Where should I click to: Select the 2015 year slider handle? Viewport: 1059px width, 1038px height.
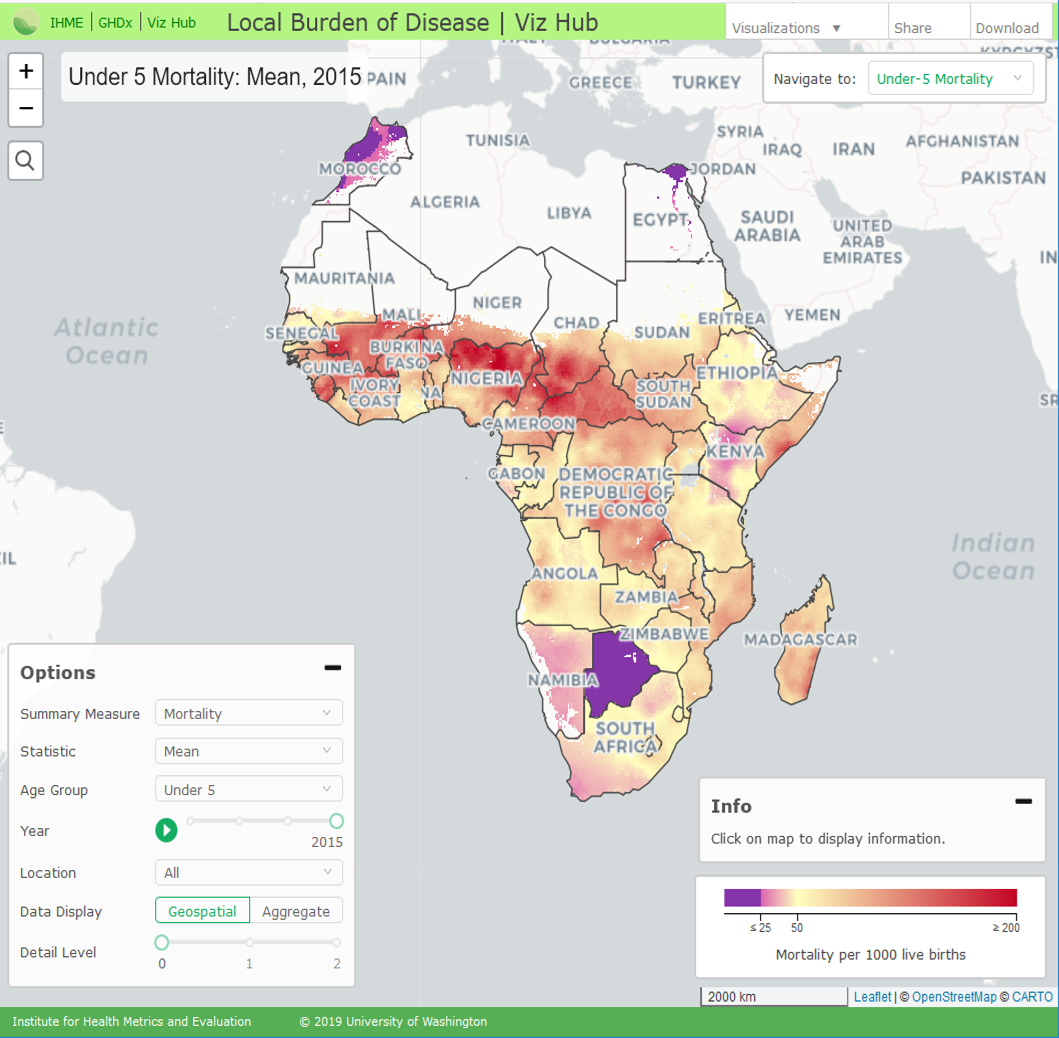(336, 821)
